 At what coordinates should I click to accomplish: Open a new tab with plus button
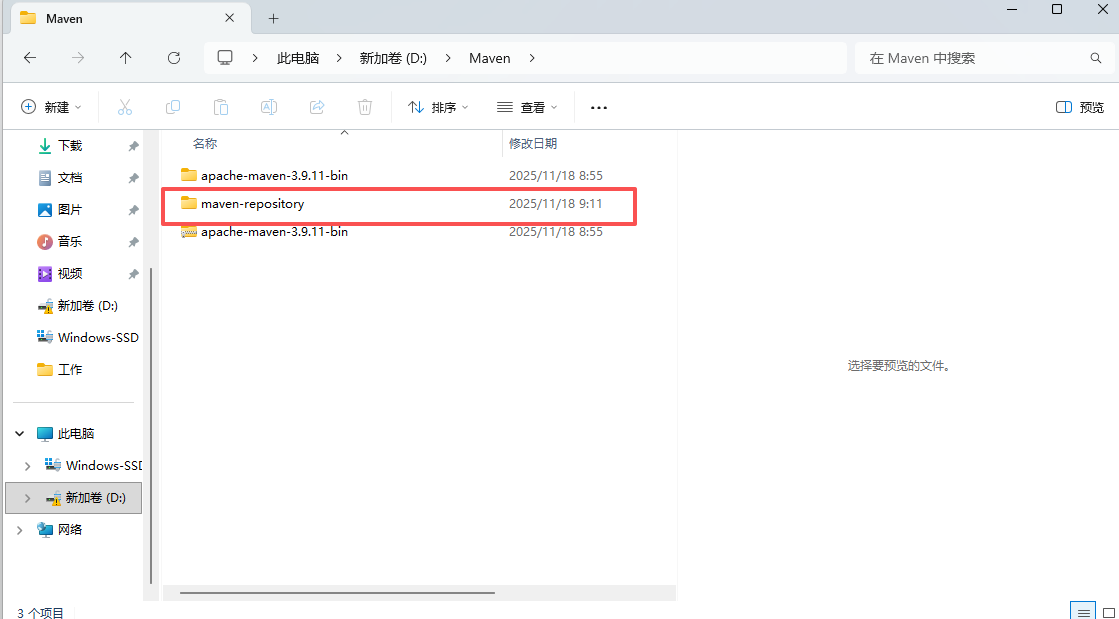click(274, 18)
